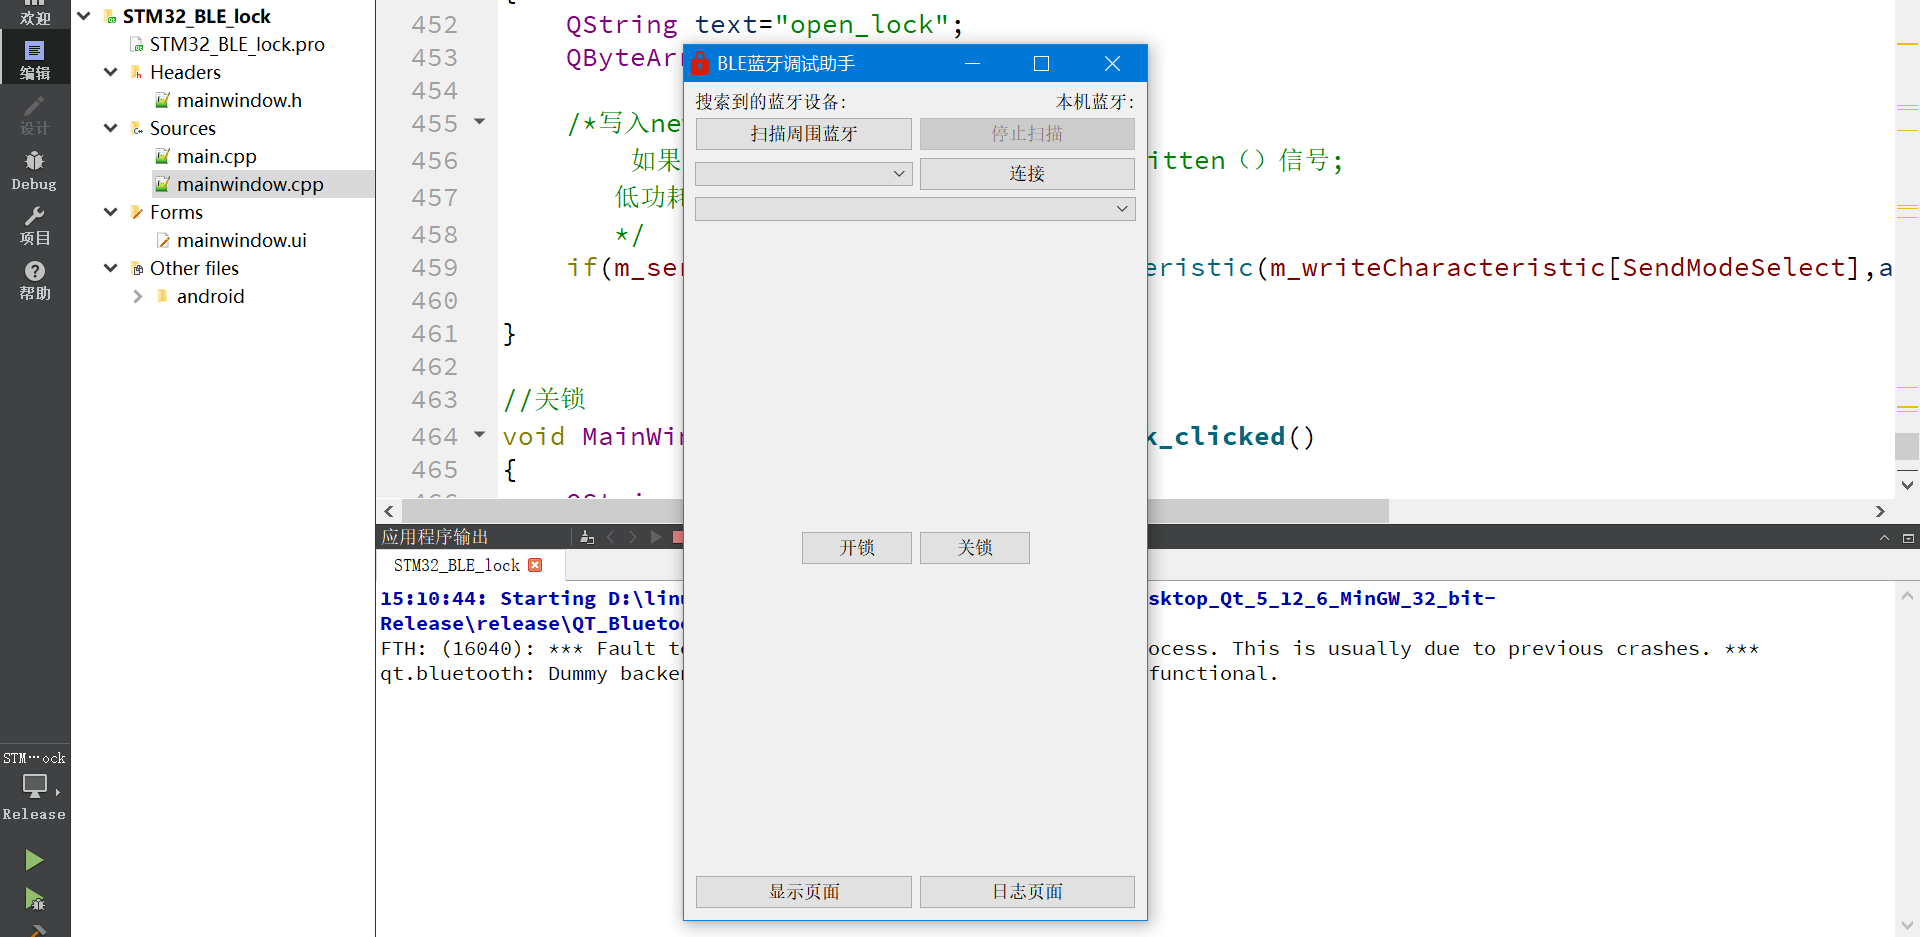Click the 开锁 unlock button
The width and height of the screenshot is (1920, 937).
pyautogui.click(x=857, y=548)
